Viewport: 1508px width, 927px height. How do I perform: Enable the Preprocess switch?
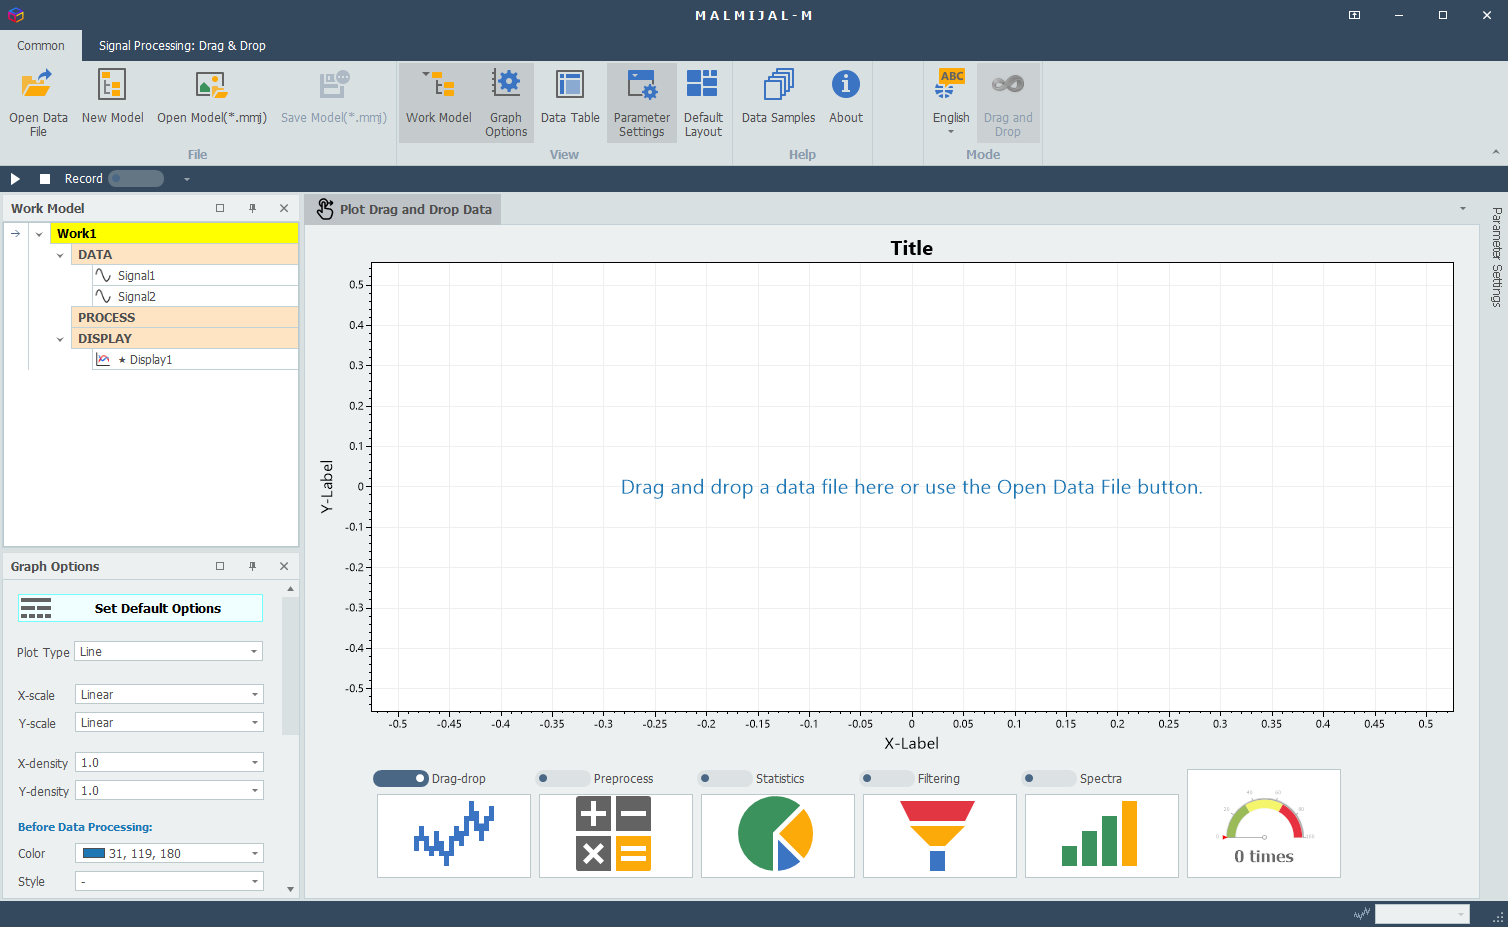[x=563, y=778]
